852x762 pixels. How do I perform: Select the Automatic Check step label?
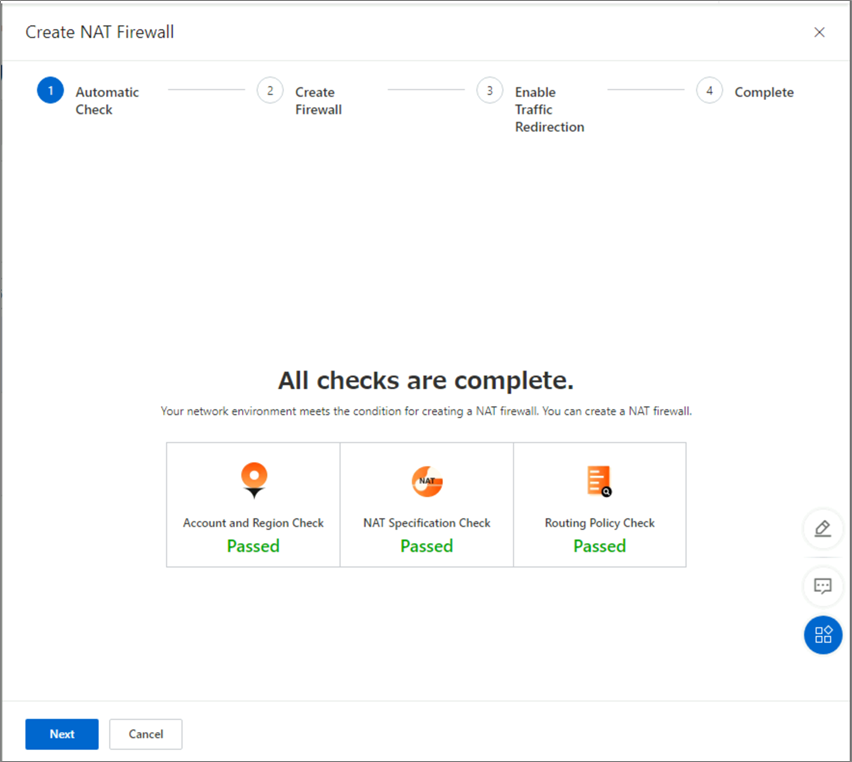pos(107,101)
